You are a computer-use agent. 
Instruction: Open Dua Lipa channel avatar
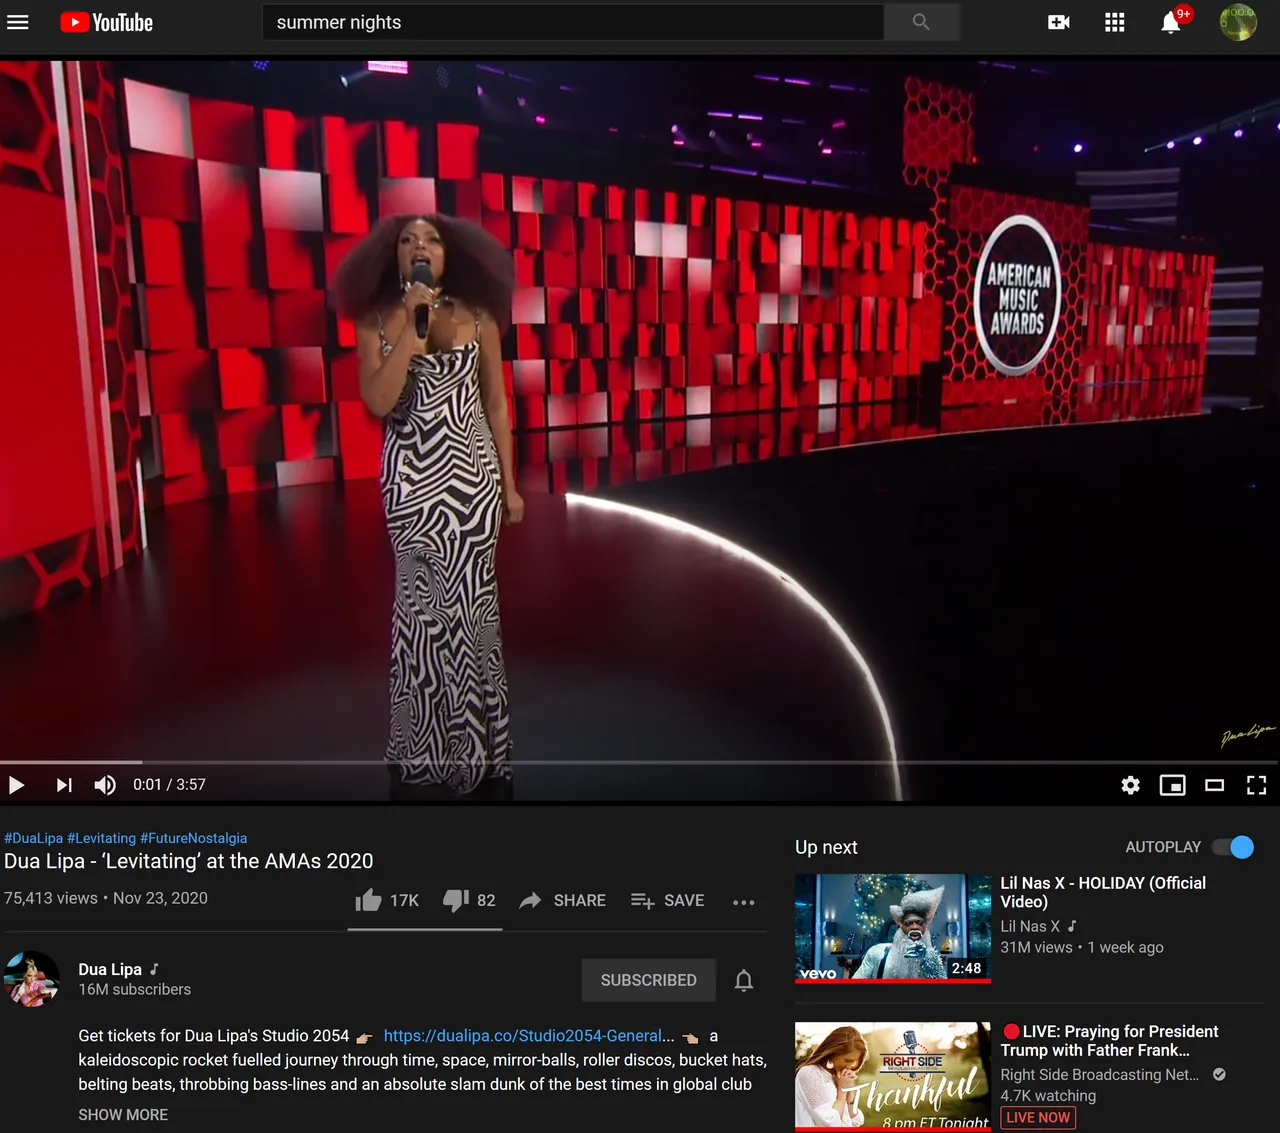point(32,978)
